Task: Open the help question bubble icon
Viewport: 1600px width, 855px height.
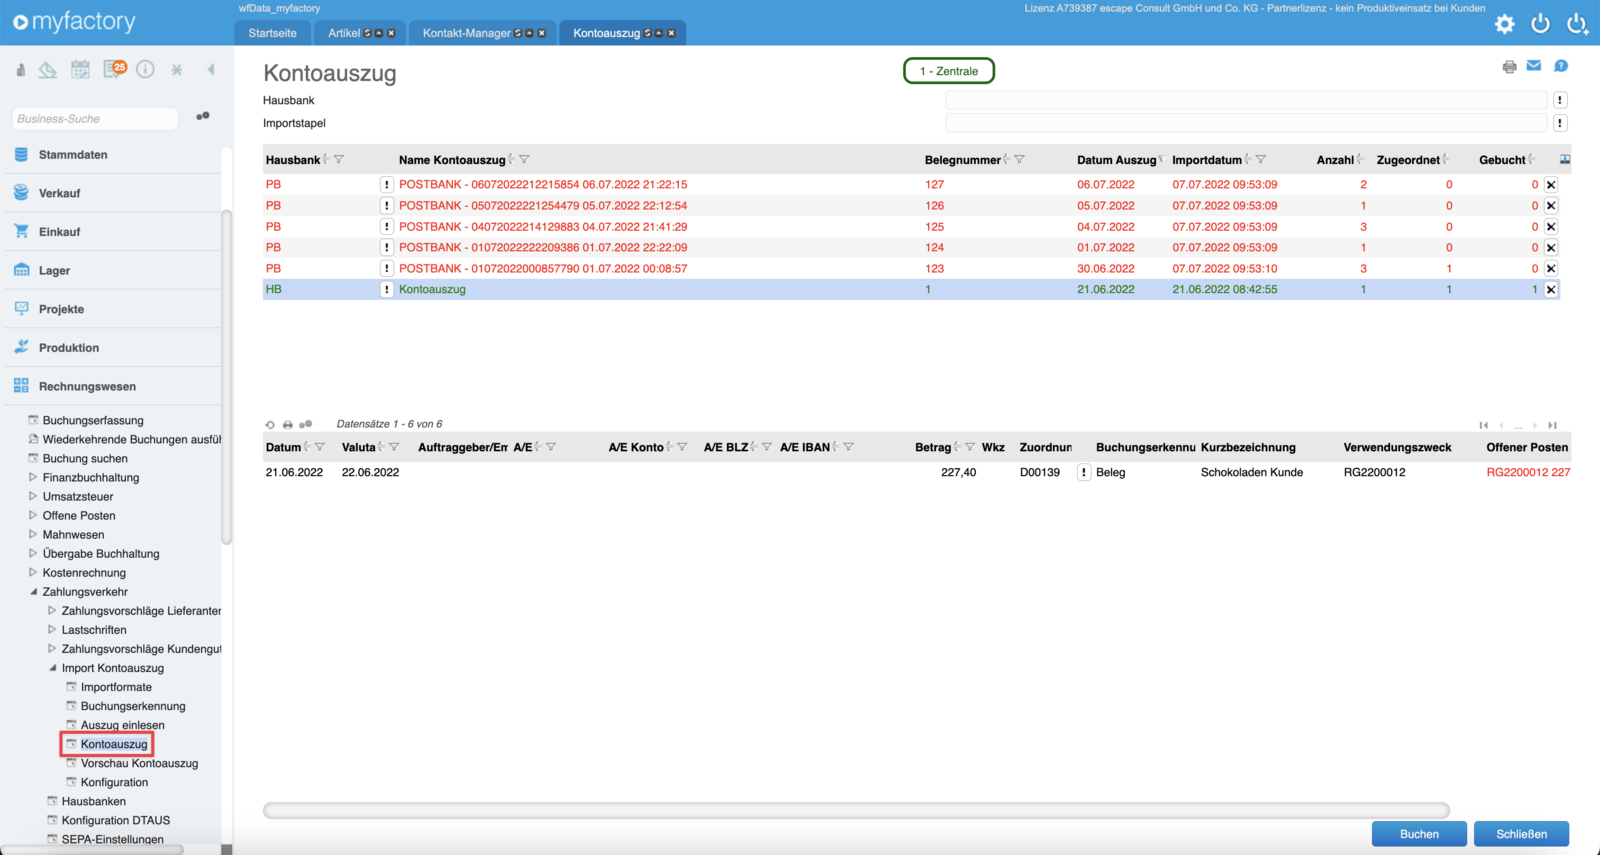Action: pos(1561,66)
